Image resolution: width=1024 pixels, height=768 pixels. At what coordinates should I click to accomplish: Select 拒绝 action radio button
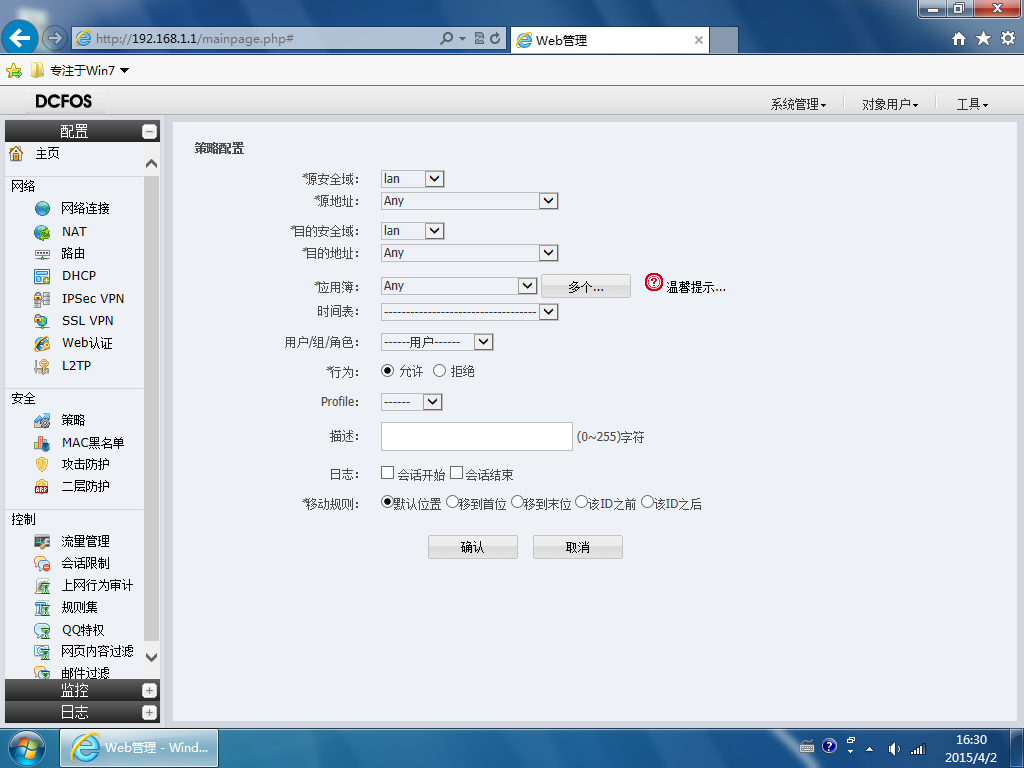point(440,371)
